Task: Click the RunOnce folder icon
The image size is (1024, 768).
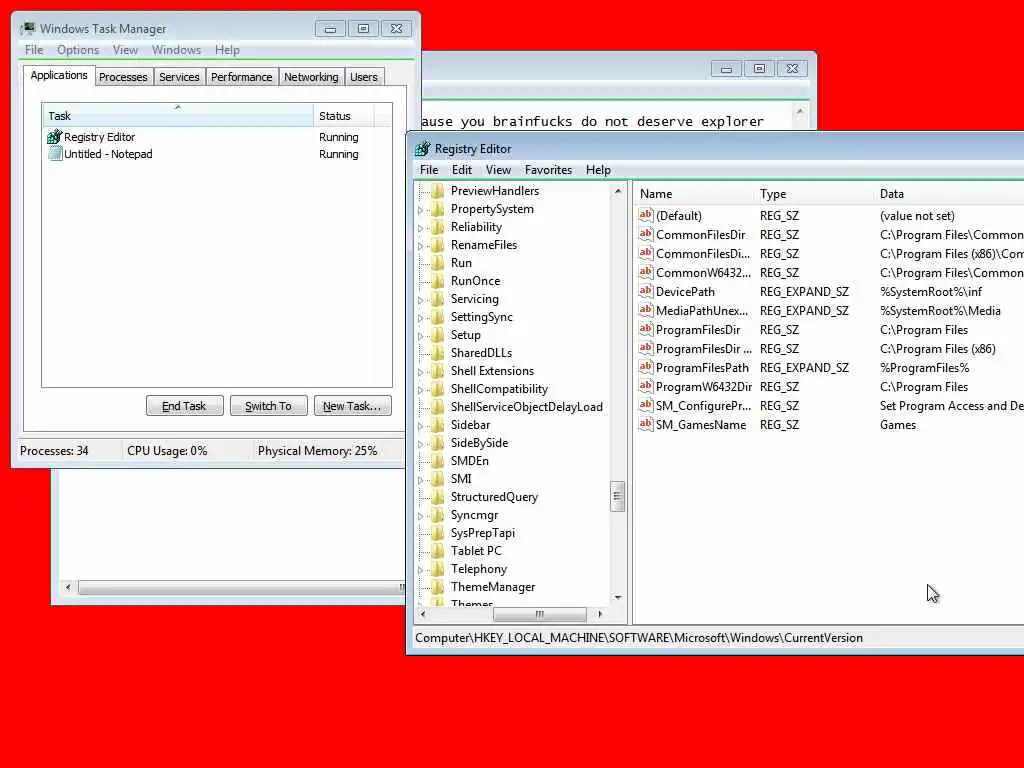Action: tap(438, 281)
